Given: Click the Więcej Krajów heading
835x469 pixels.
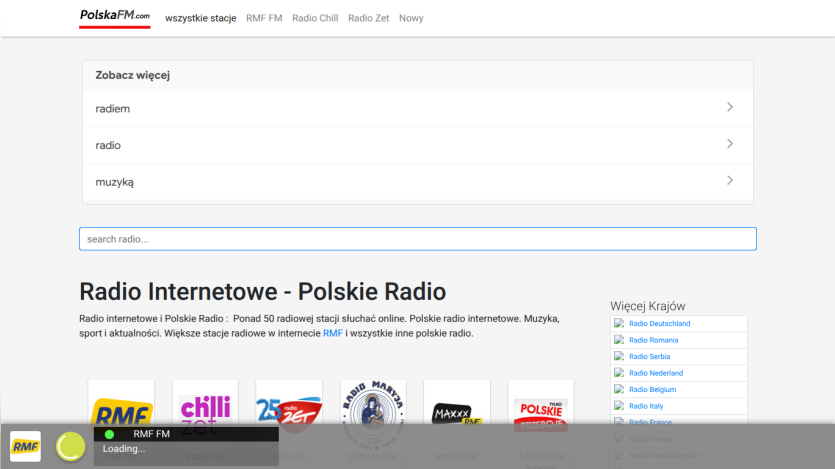Looking at the screenshot, I should click(x=648, y=306).
